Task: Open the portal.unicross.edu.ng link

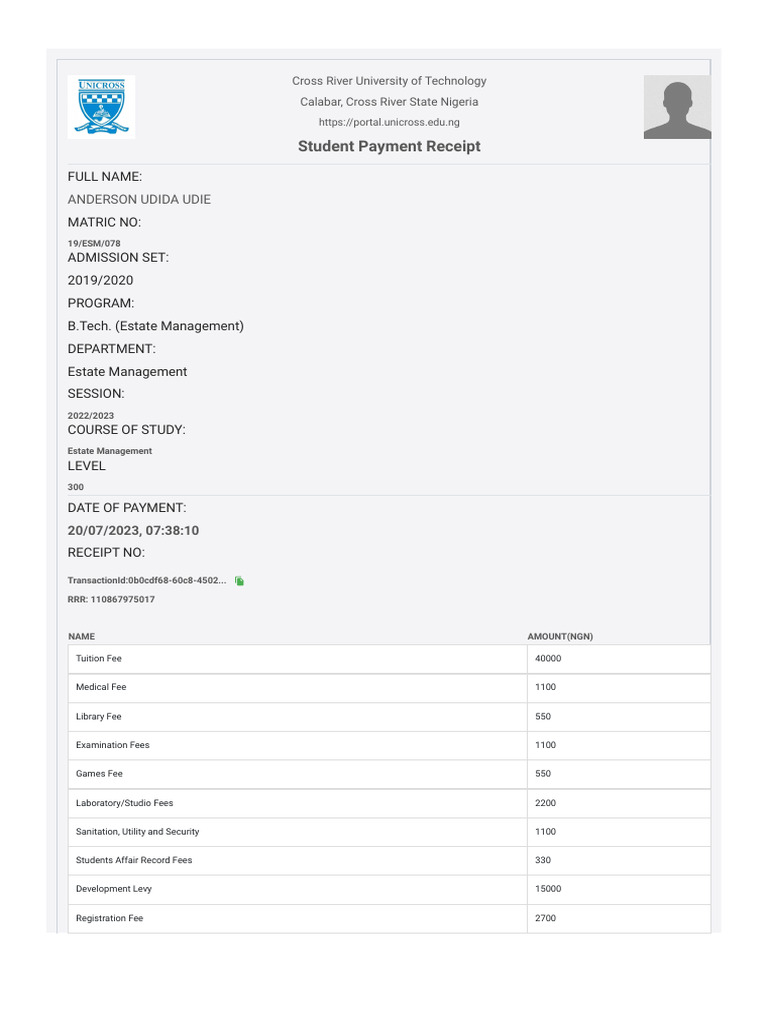Action: tap(389, 122)
